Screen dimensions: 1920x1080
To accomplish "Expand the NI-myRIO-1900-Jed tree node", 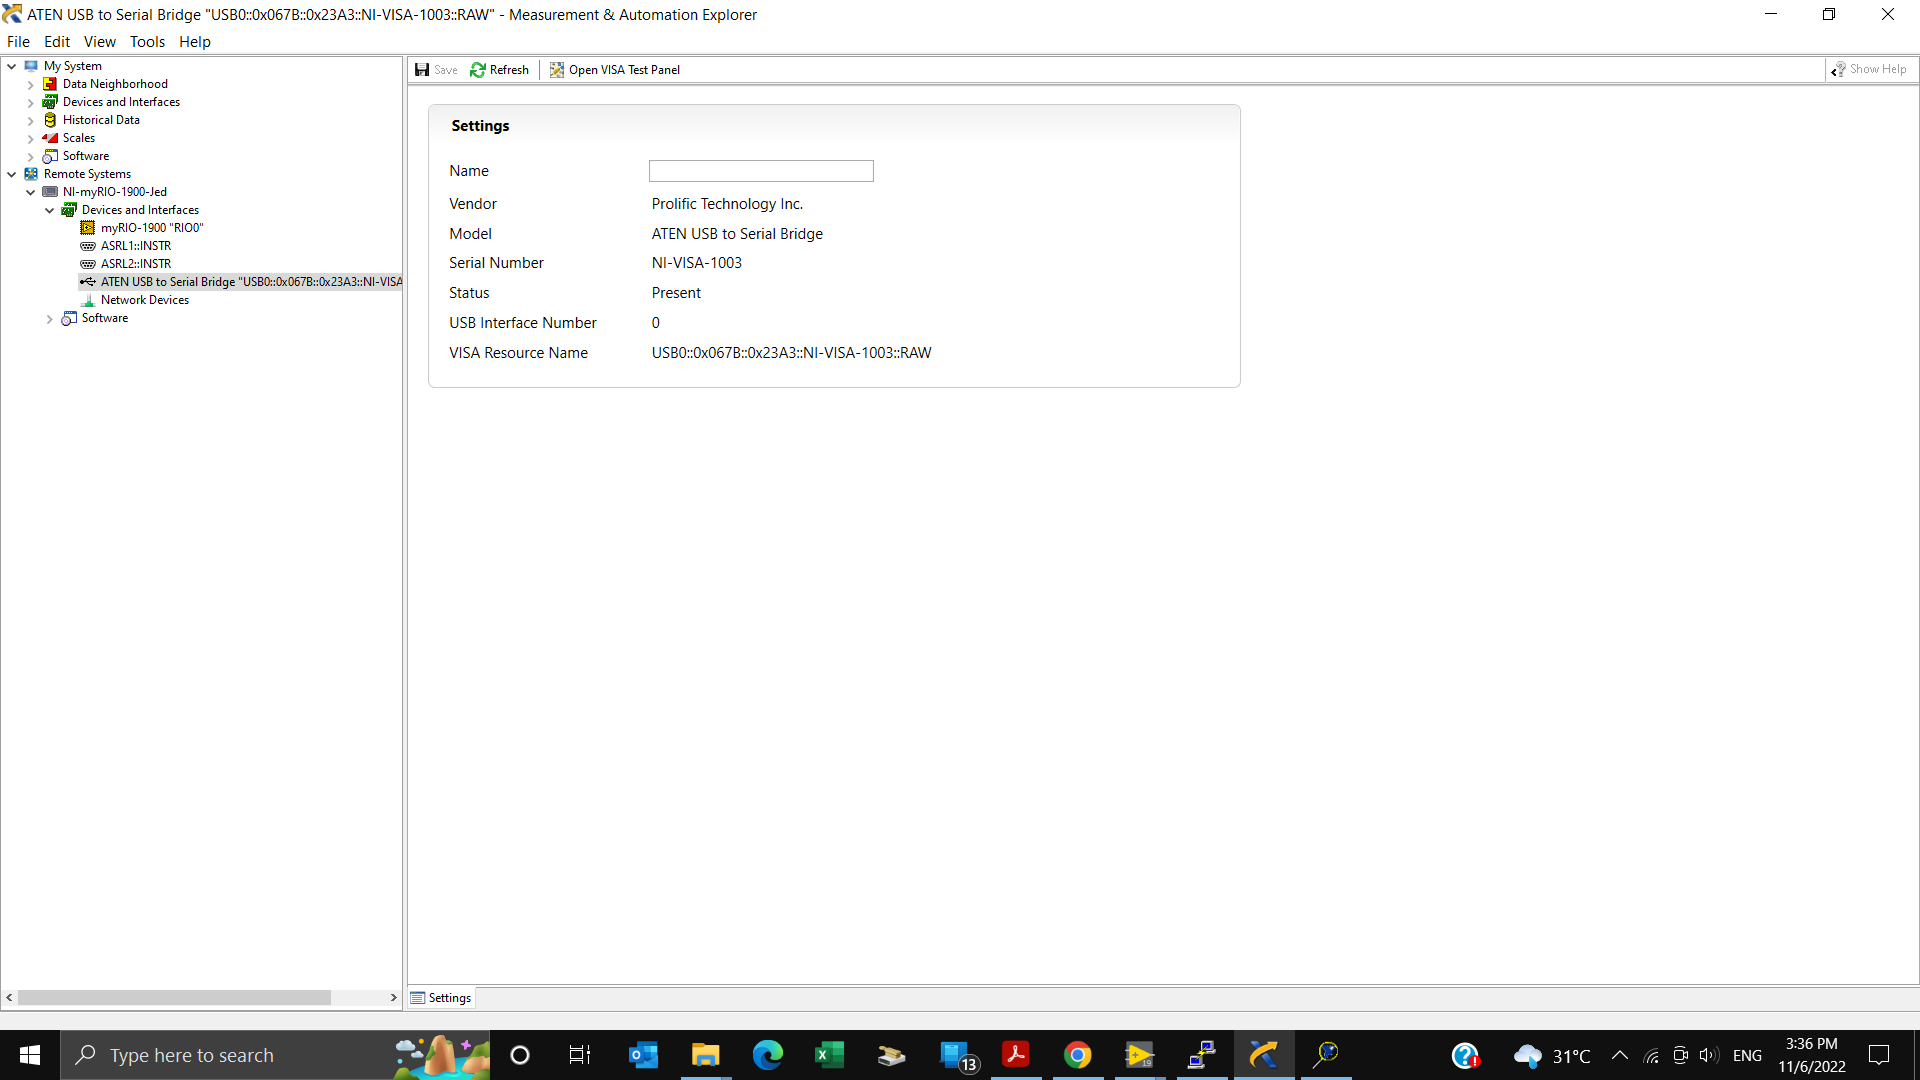I will click(29, 191).
